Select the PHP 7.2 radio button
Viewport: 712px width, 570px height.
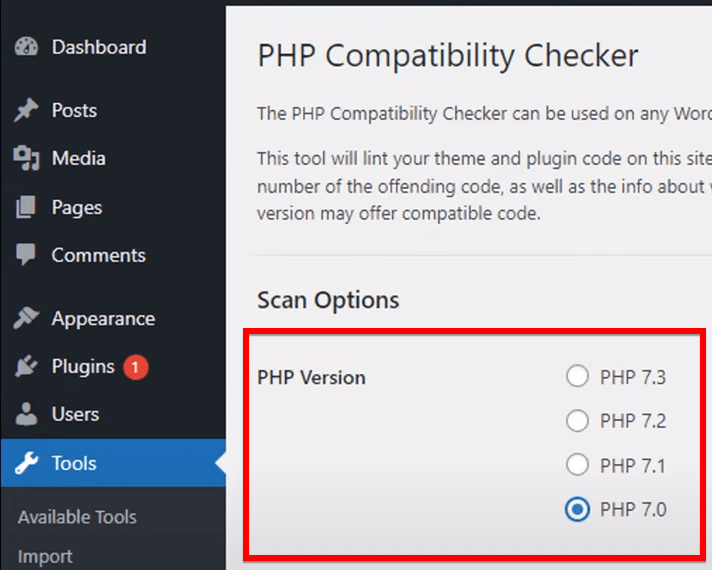[577, 421]
